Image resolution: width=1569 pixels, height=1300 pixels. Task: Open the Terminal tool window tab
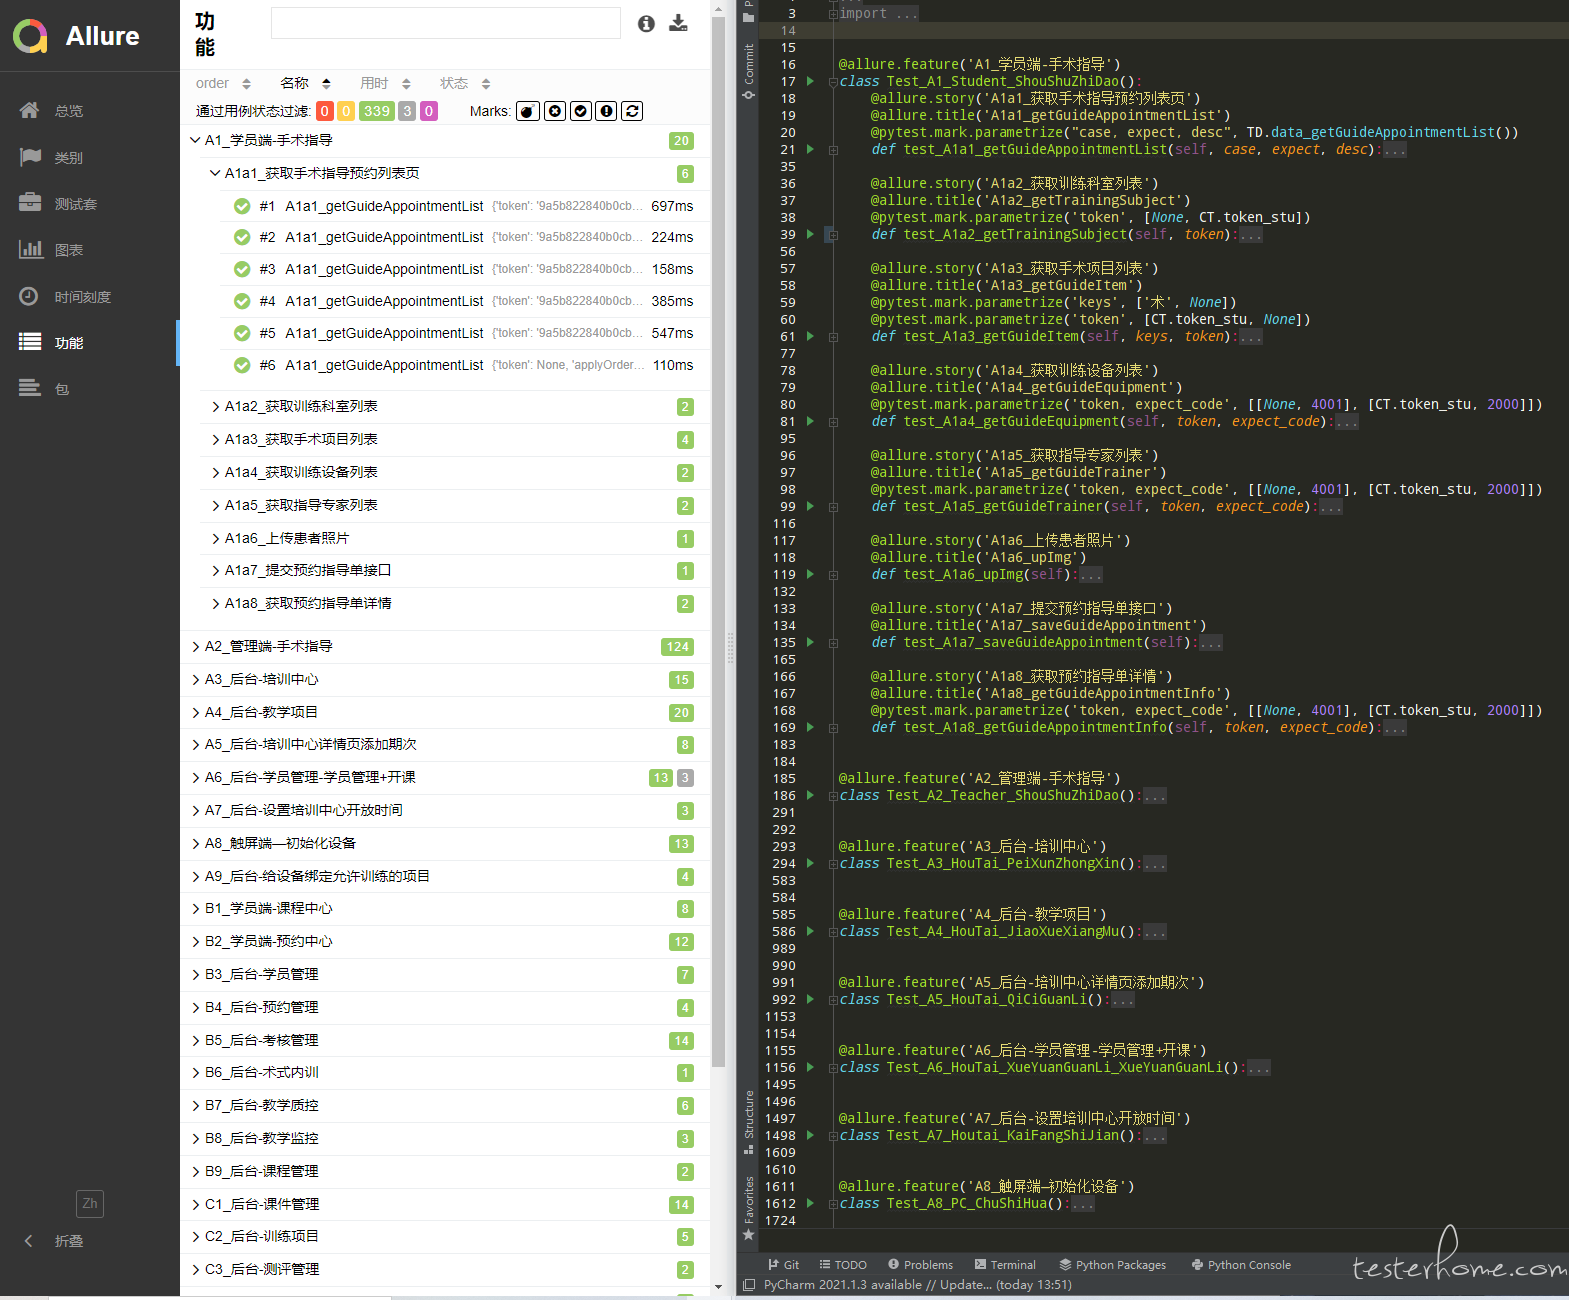(x=1005, y=1265)
